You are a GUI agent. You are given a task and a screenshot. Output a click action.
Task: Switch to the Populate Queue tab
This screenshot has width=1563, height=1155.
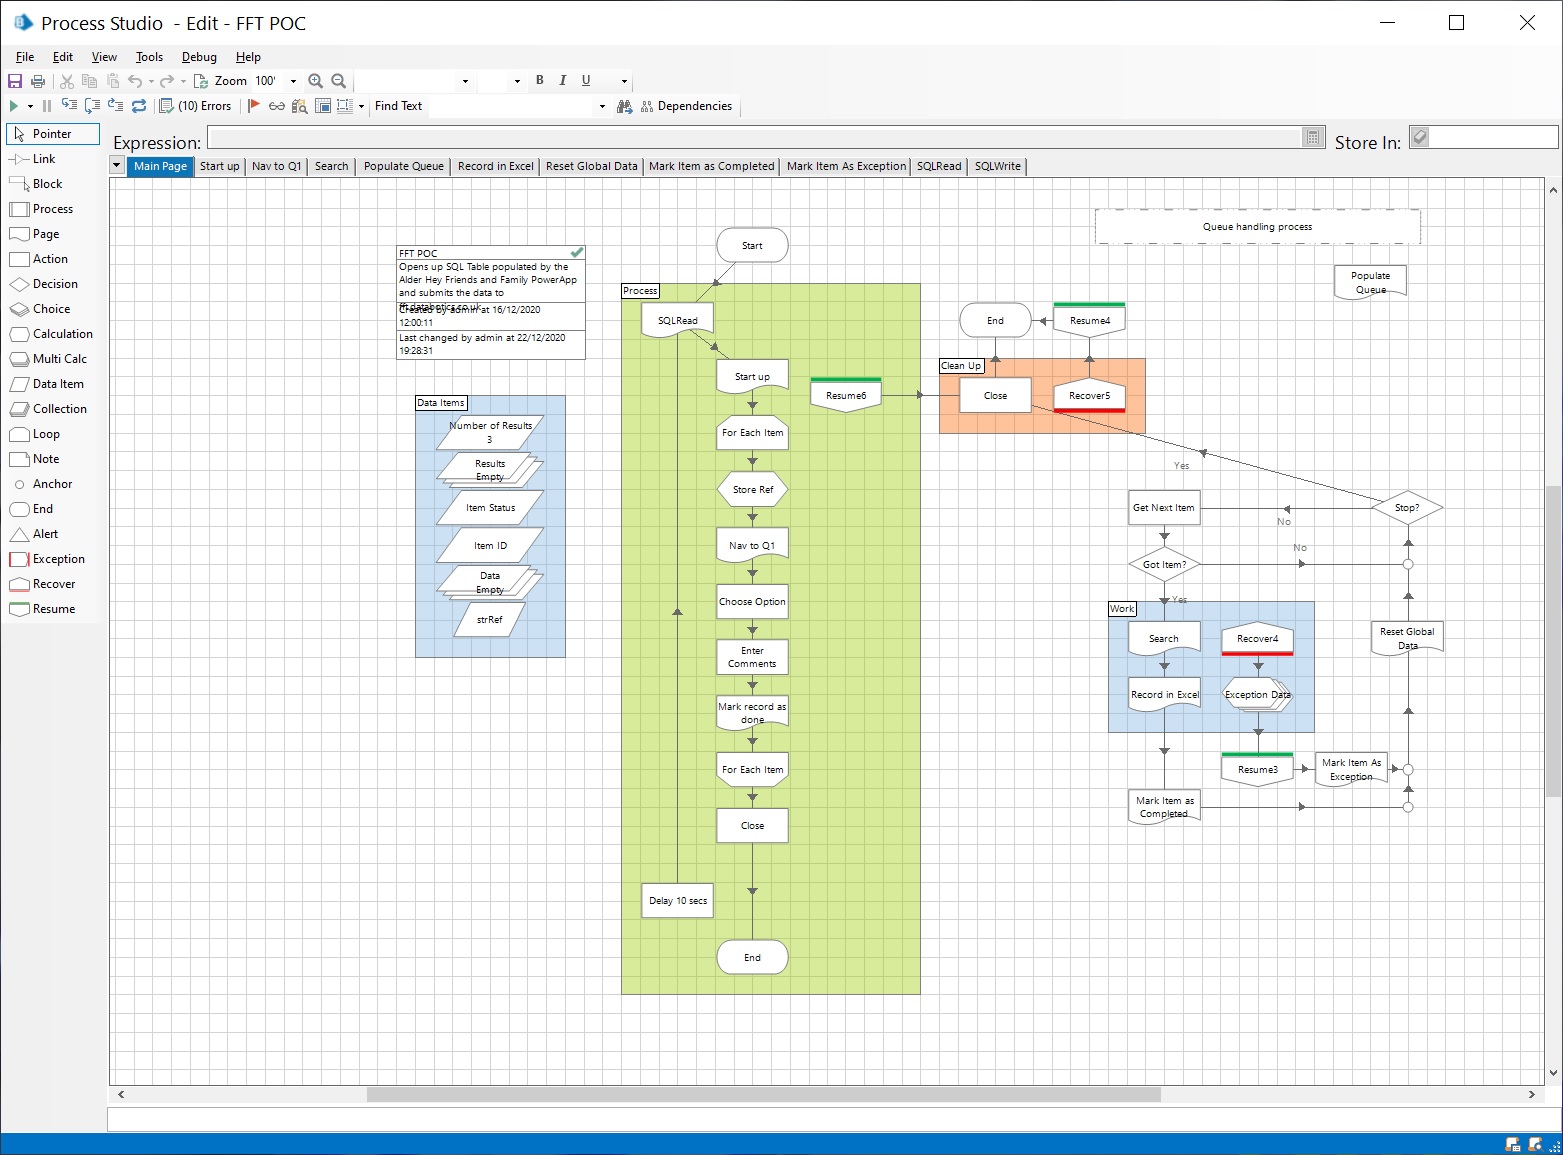coord(403,166)
